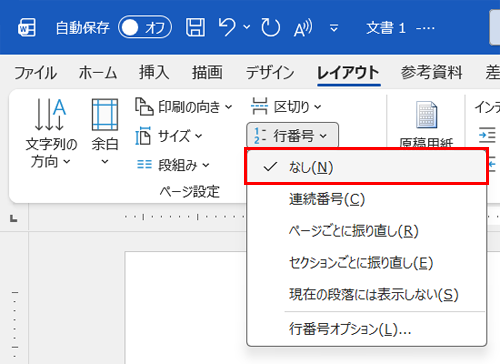Click the 行番号 line numbers icon
Image resolution: width=500 pixels, height=364 pixels.
[x=260, y=136]
